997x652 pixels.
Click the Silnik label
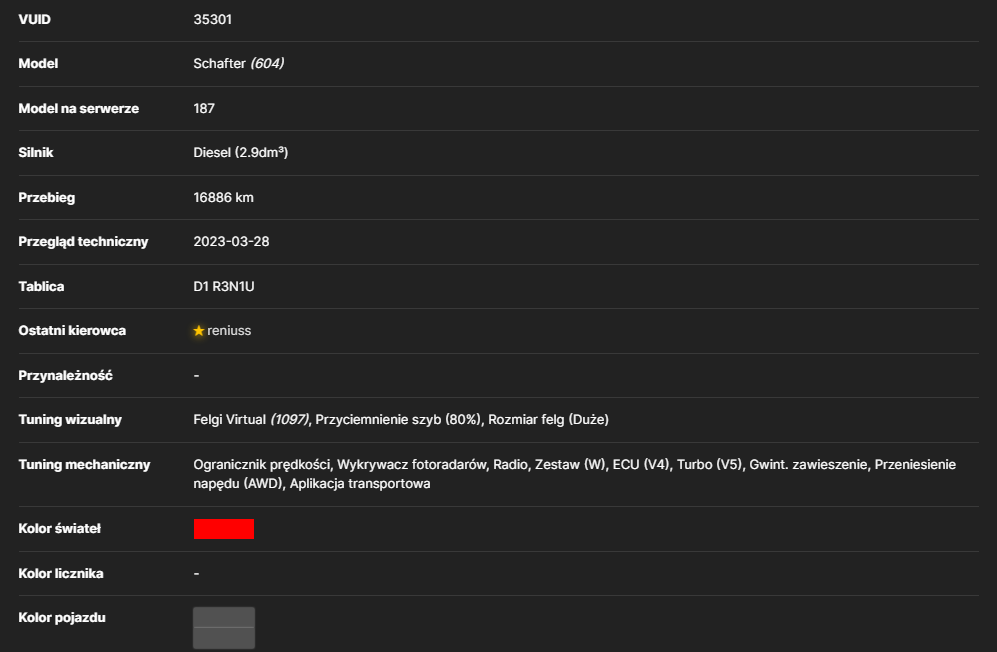coord(36,153)
